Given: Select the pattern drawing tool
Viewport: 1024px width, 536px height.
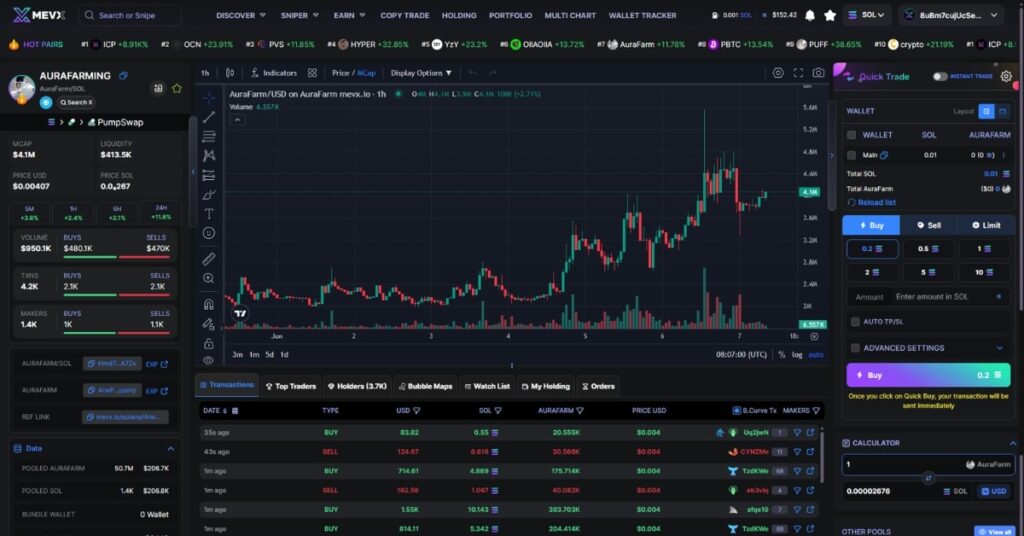Looking at the screenshot, I should click(208, 155).
